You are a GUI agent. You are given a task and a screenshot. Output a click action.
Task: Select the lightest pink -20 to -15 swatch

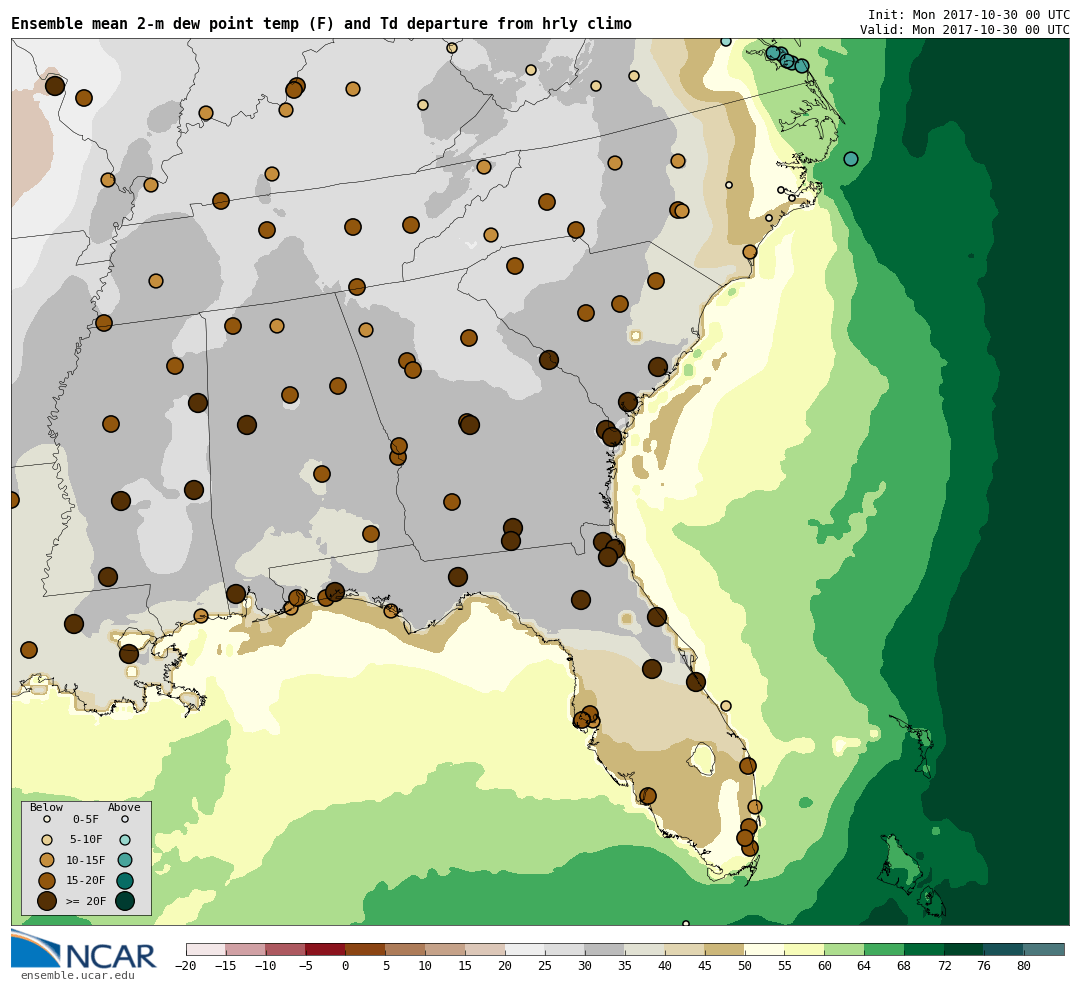pos(206,949)
